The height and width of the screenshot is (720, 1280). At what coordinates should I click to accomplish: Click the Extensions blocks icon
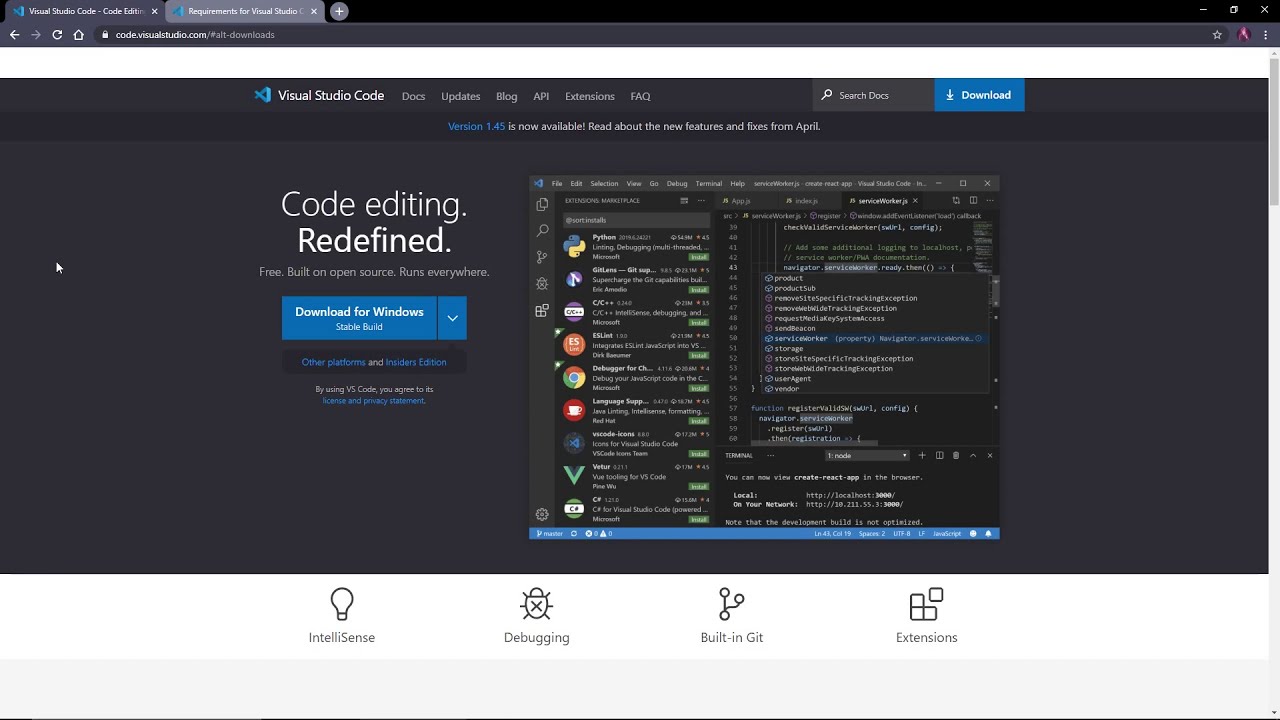click(926, 604)
